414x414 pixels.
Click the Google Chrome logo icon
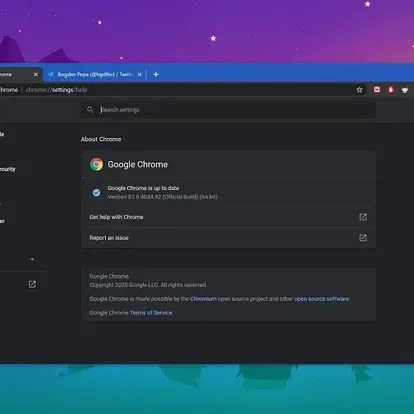pyautogui.click(x=96, y=164)
